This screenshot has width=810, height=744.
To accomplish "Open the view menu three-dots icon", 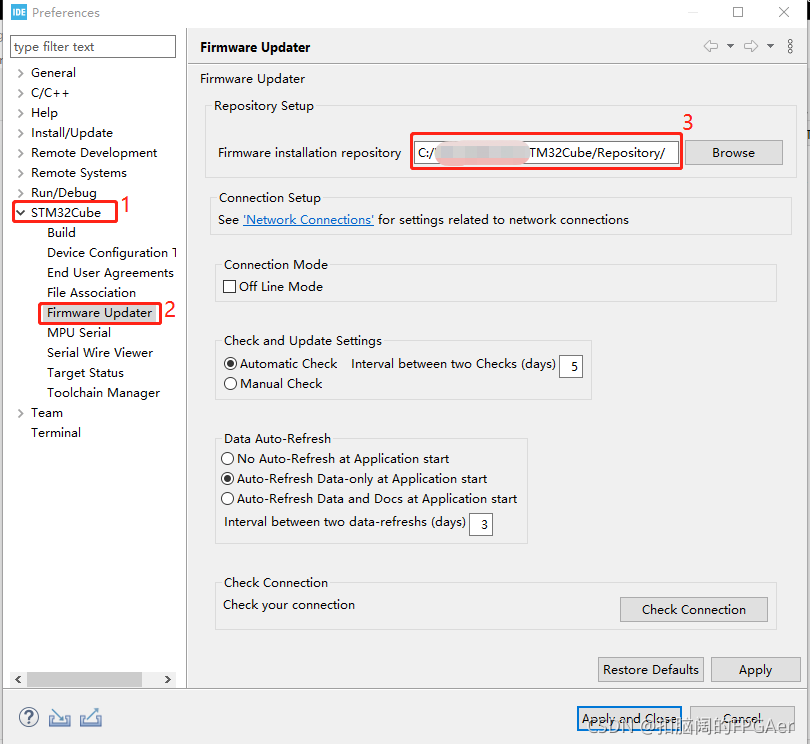I will [790, 46].
